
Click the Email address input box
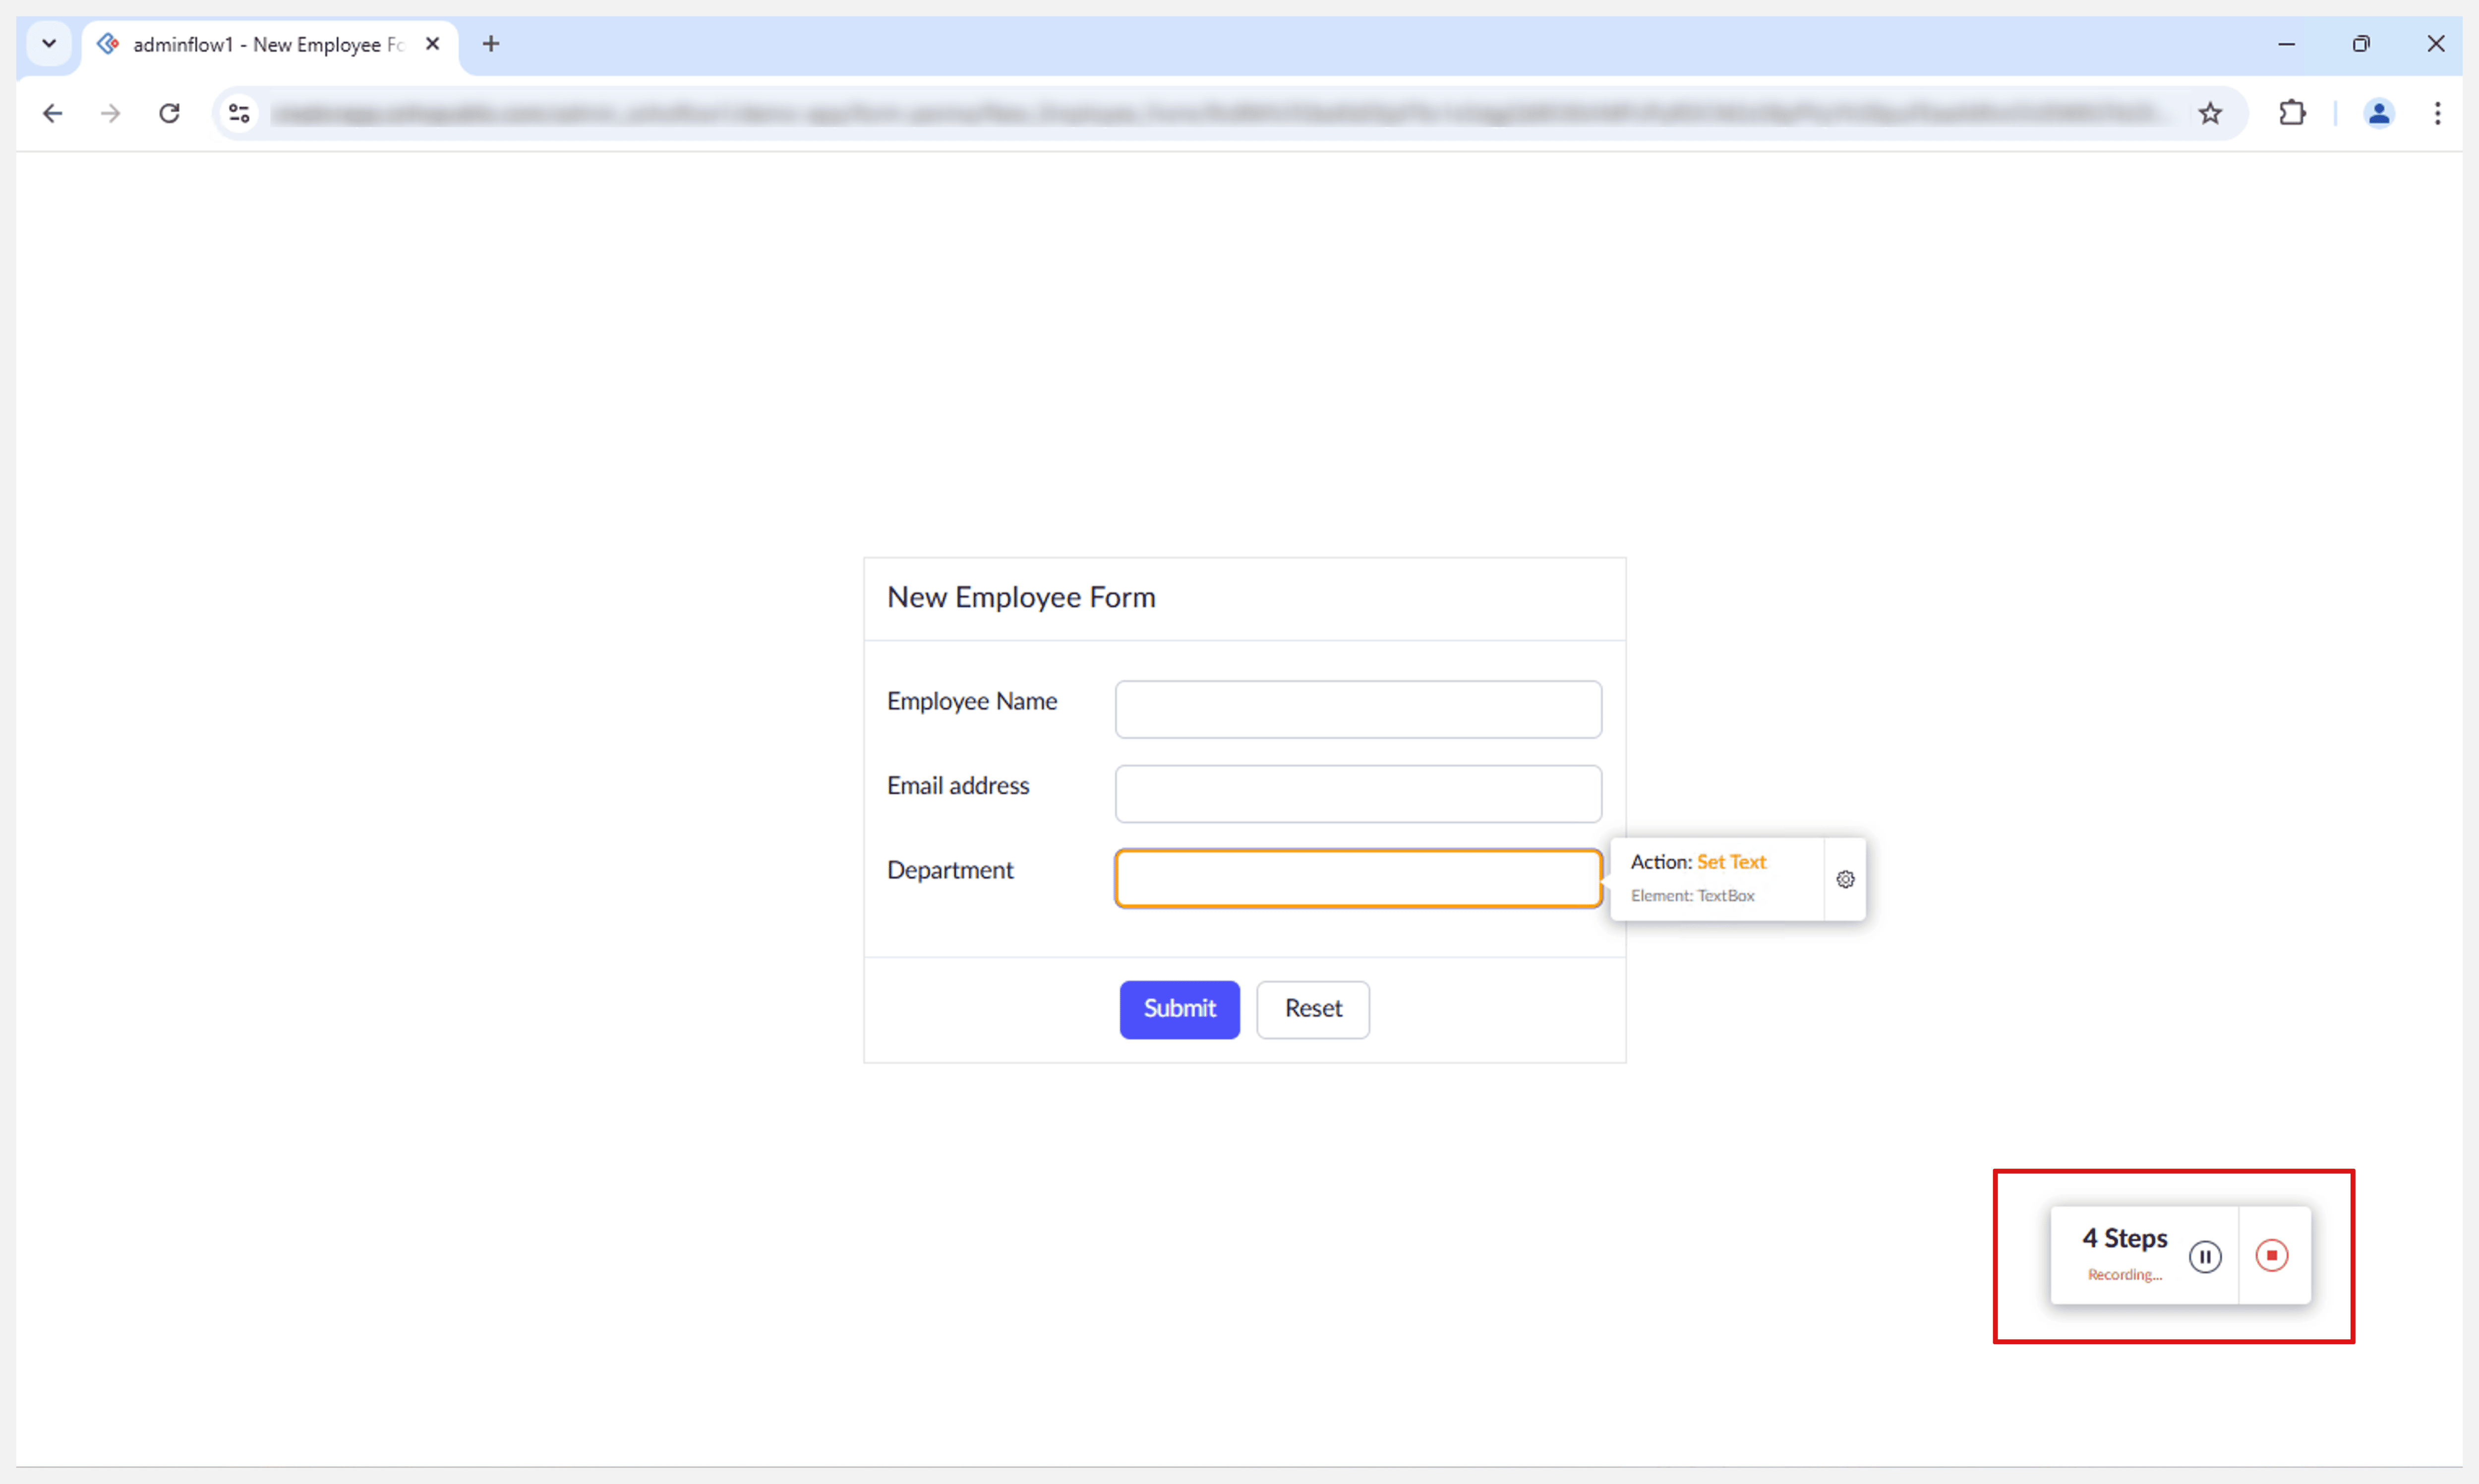pos(1357,794)
